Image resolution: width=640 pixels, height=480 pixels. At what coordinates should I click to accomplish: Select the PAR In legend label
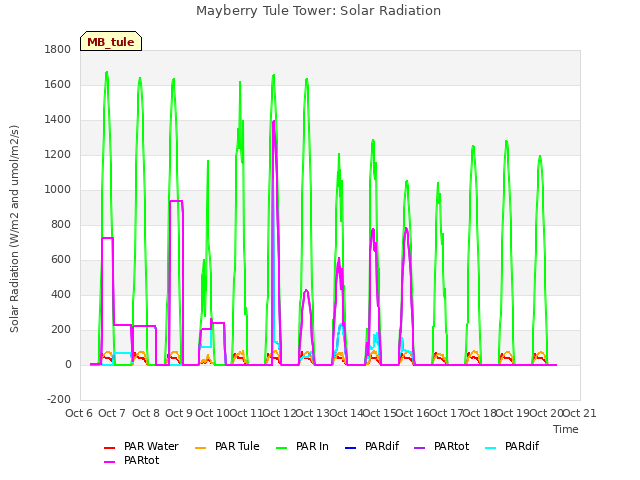tap(312, 447)
